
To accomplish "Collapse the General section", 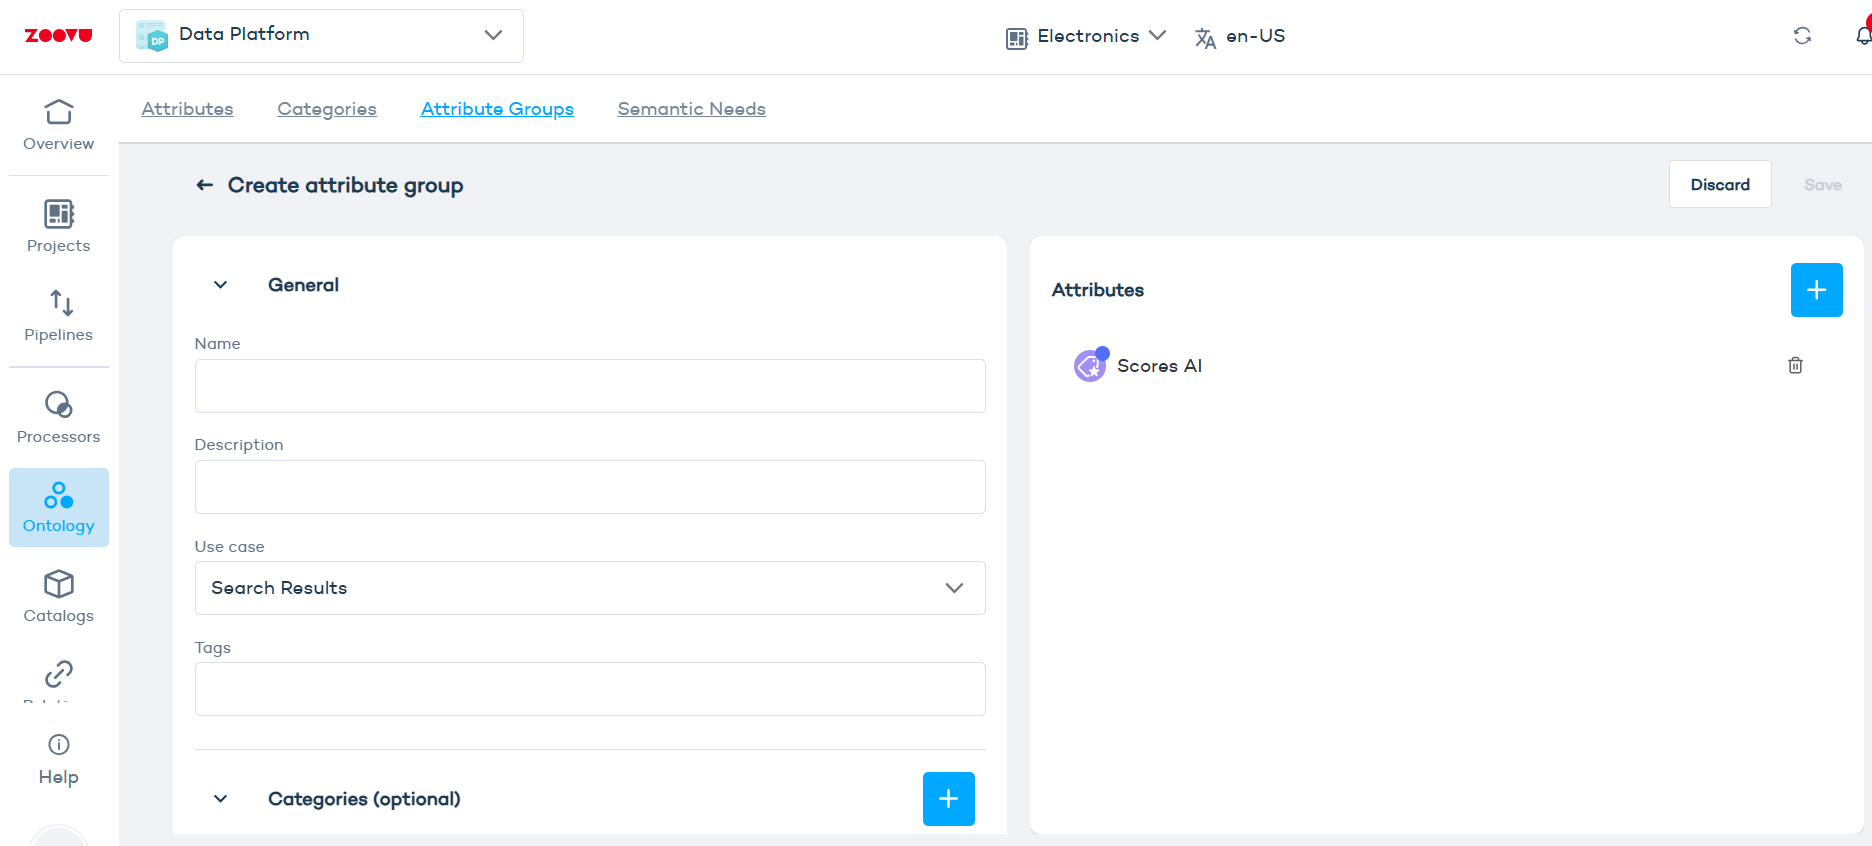I will click(x=221, y=285).
